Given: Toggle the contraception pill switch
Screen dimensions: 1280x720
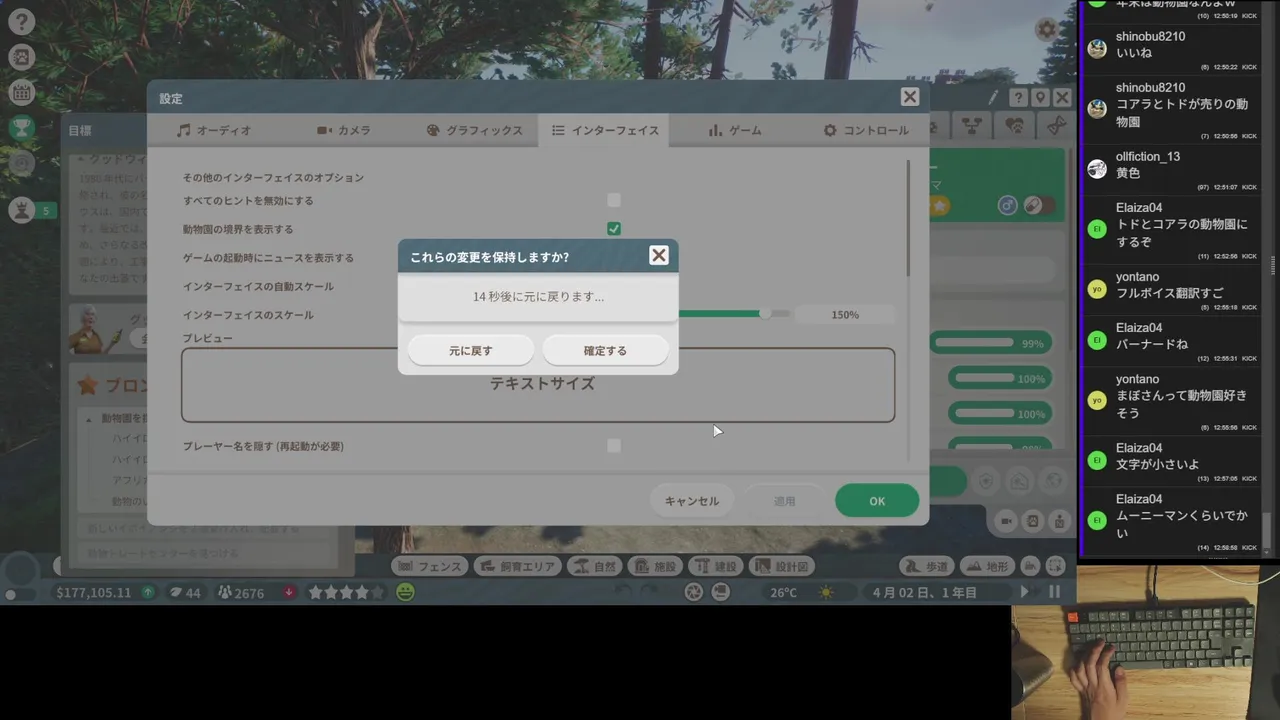Looking at the screenshot, I should coord(1040,205).
